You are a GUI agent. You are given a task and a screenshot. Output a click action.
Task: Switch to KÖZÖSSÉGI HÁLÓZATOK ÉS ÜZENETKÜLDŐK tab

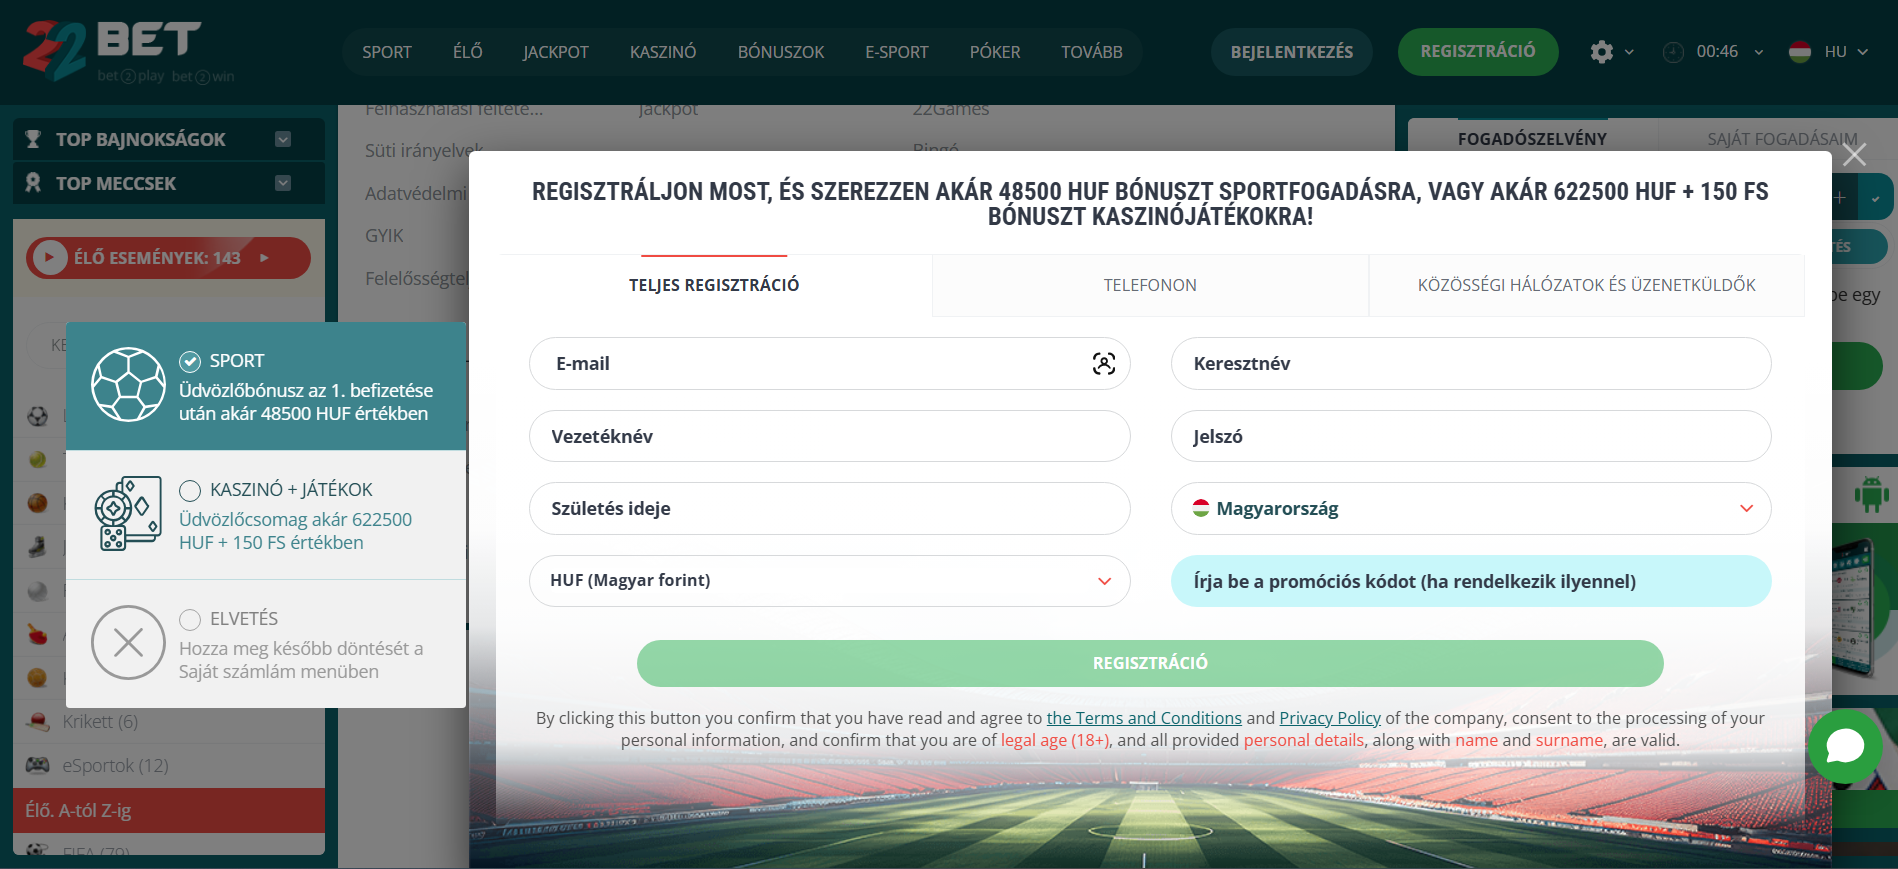point(1587,285)
